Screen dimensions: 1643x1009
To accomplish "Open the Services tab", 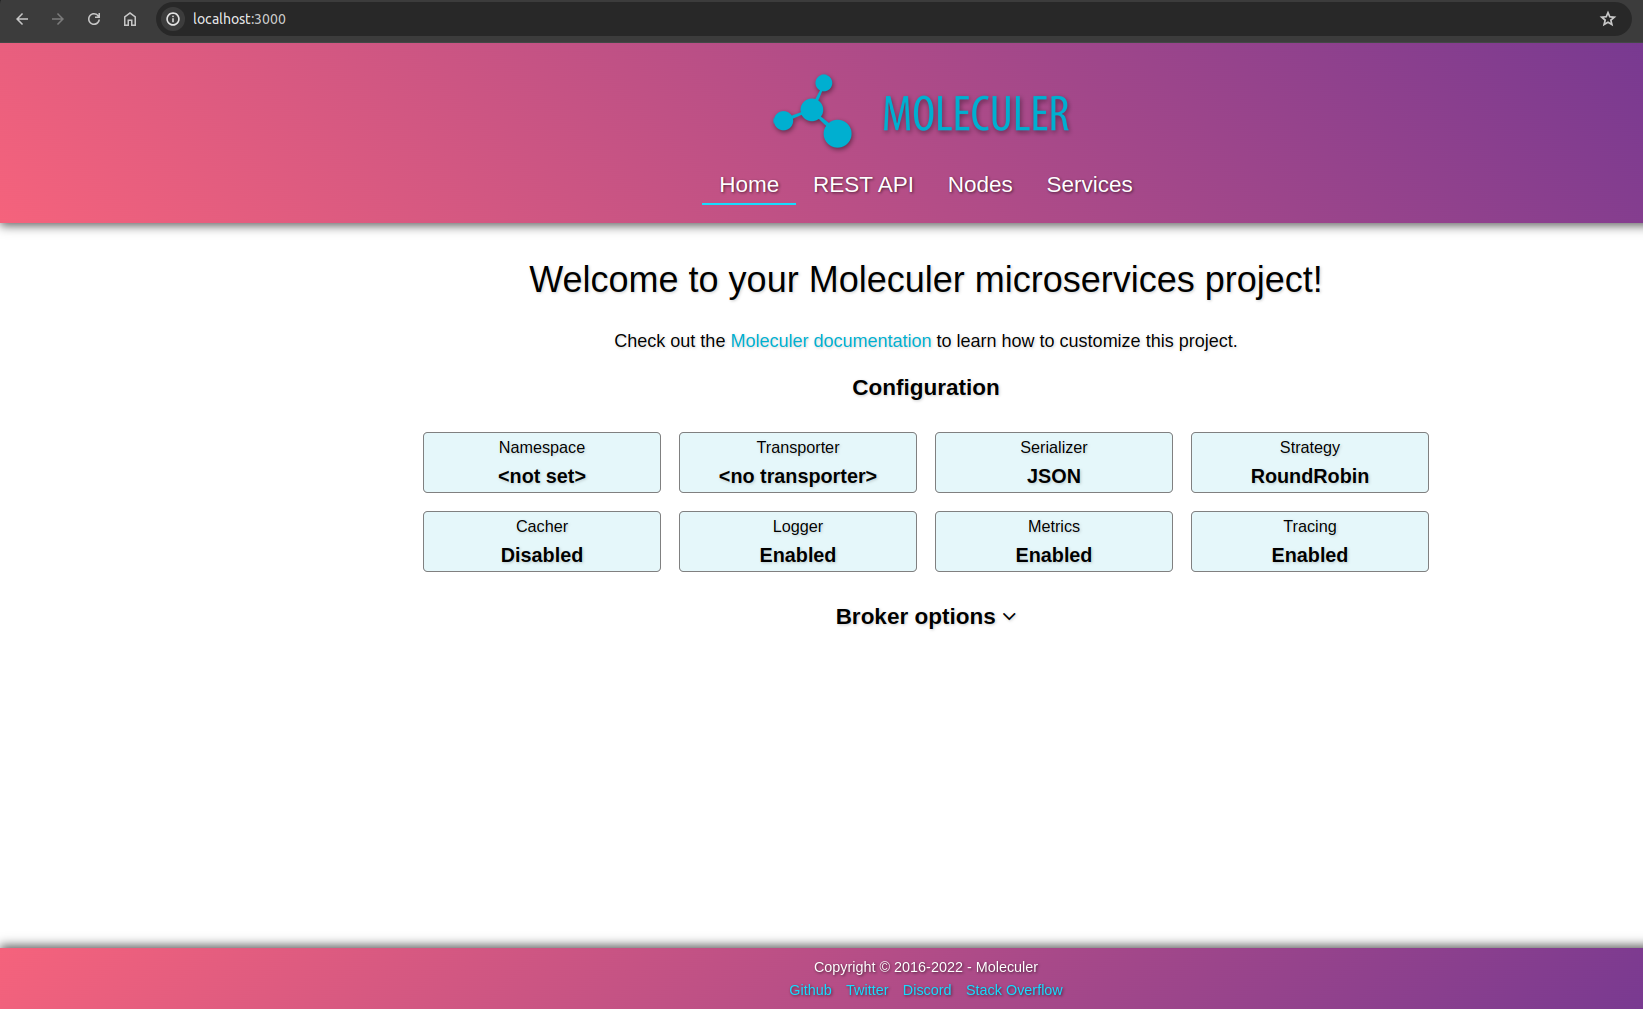I will point(1089,185).
